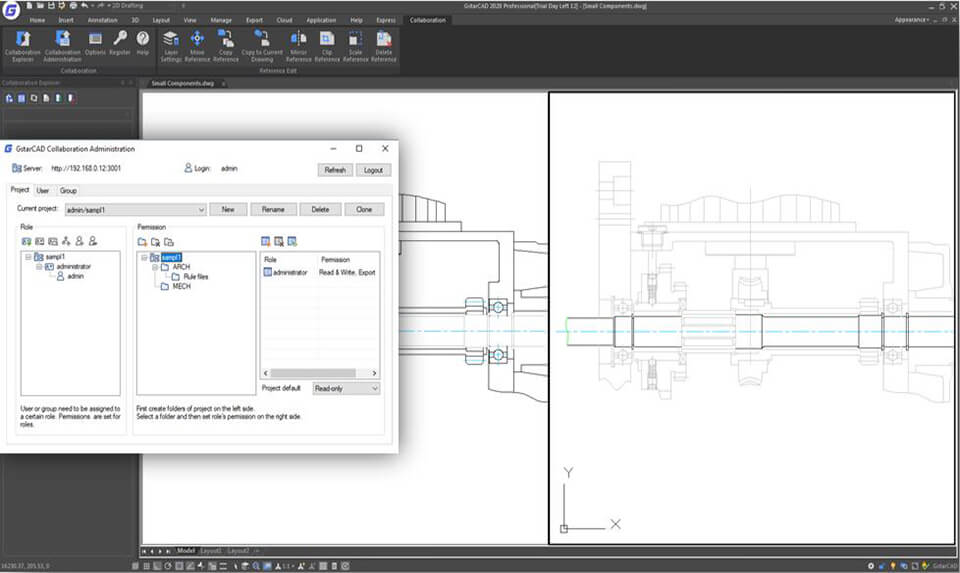The image size is (960, 573).
Task: Click the GstarCAD application logo button
Action: click(11, 10)
